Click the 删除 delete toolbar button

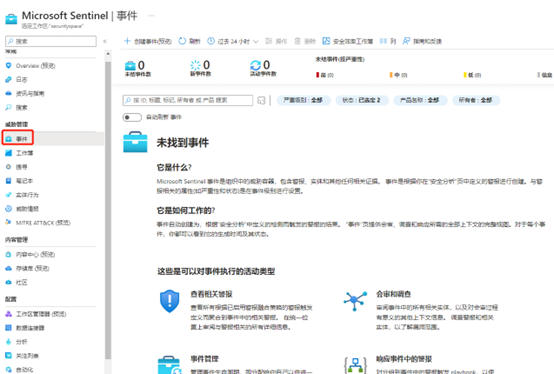click(x=305, y=41)
